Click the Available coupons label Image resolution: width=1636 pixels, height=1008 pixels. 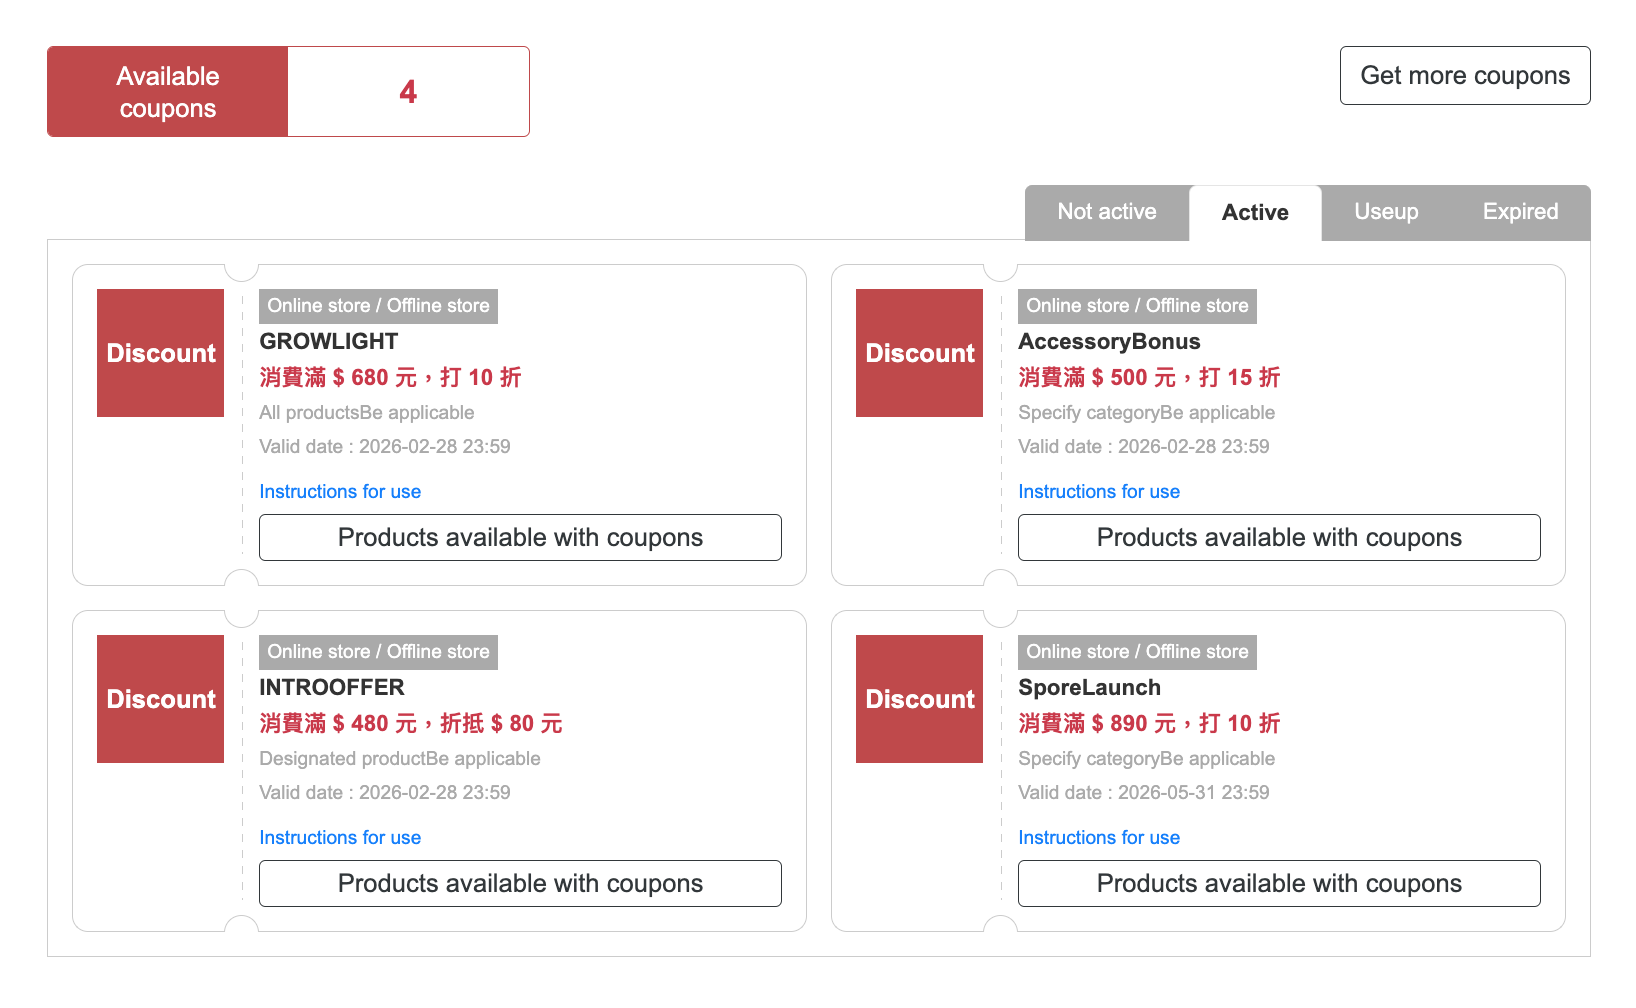coord(168,92)
